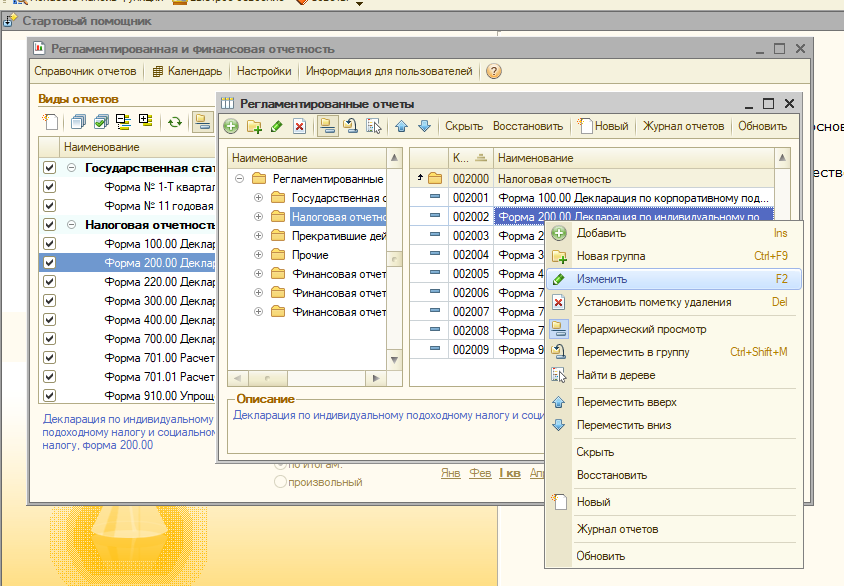This screenshot has width=844, height=586.
Task: Click the expand tree icon in Виды отчетов toolbar
Action: [146, 121]
